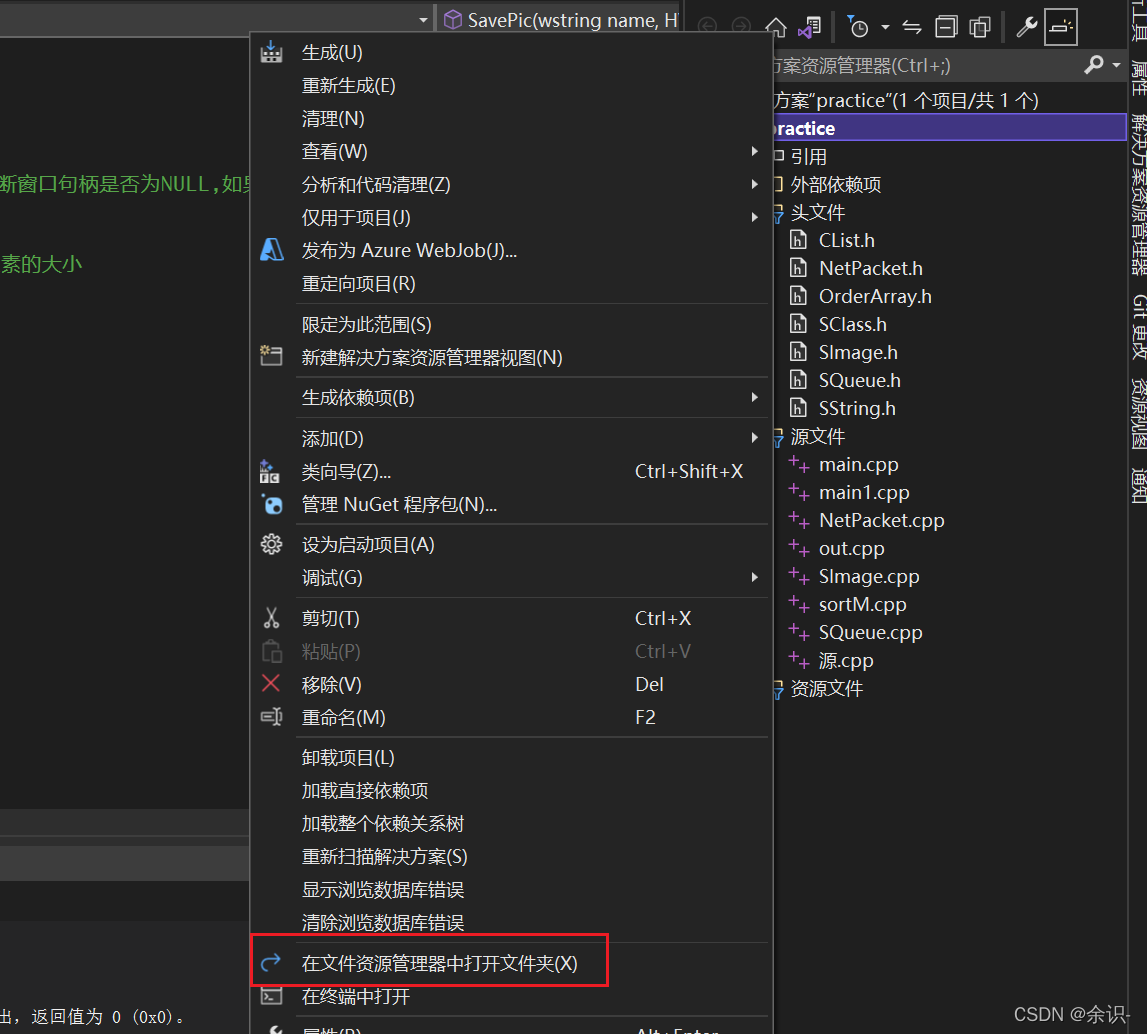Click sync with active document arrows icon

pos(911,27)
